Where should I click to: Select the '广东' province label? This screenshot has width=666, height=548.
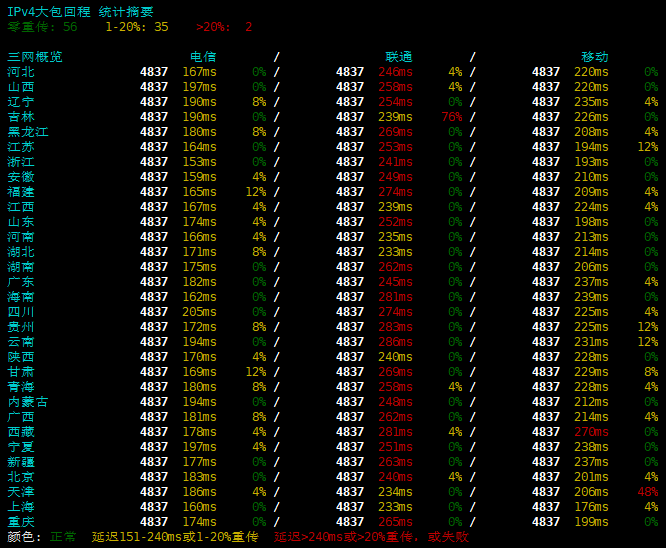click(x=21, y=282)
